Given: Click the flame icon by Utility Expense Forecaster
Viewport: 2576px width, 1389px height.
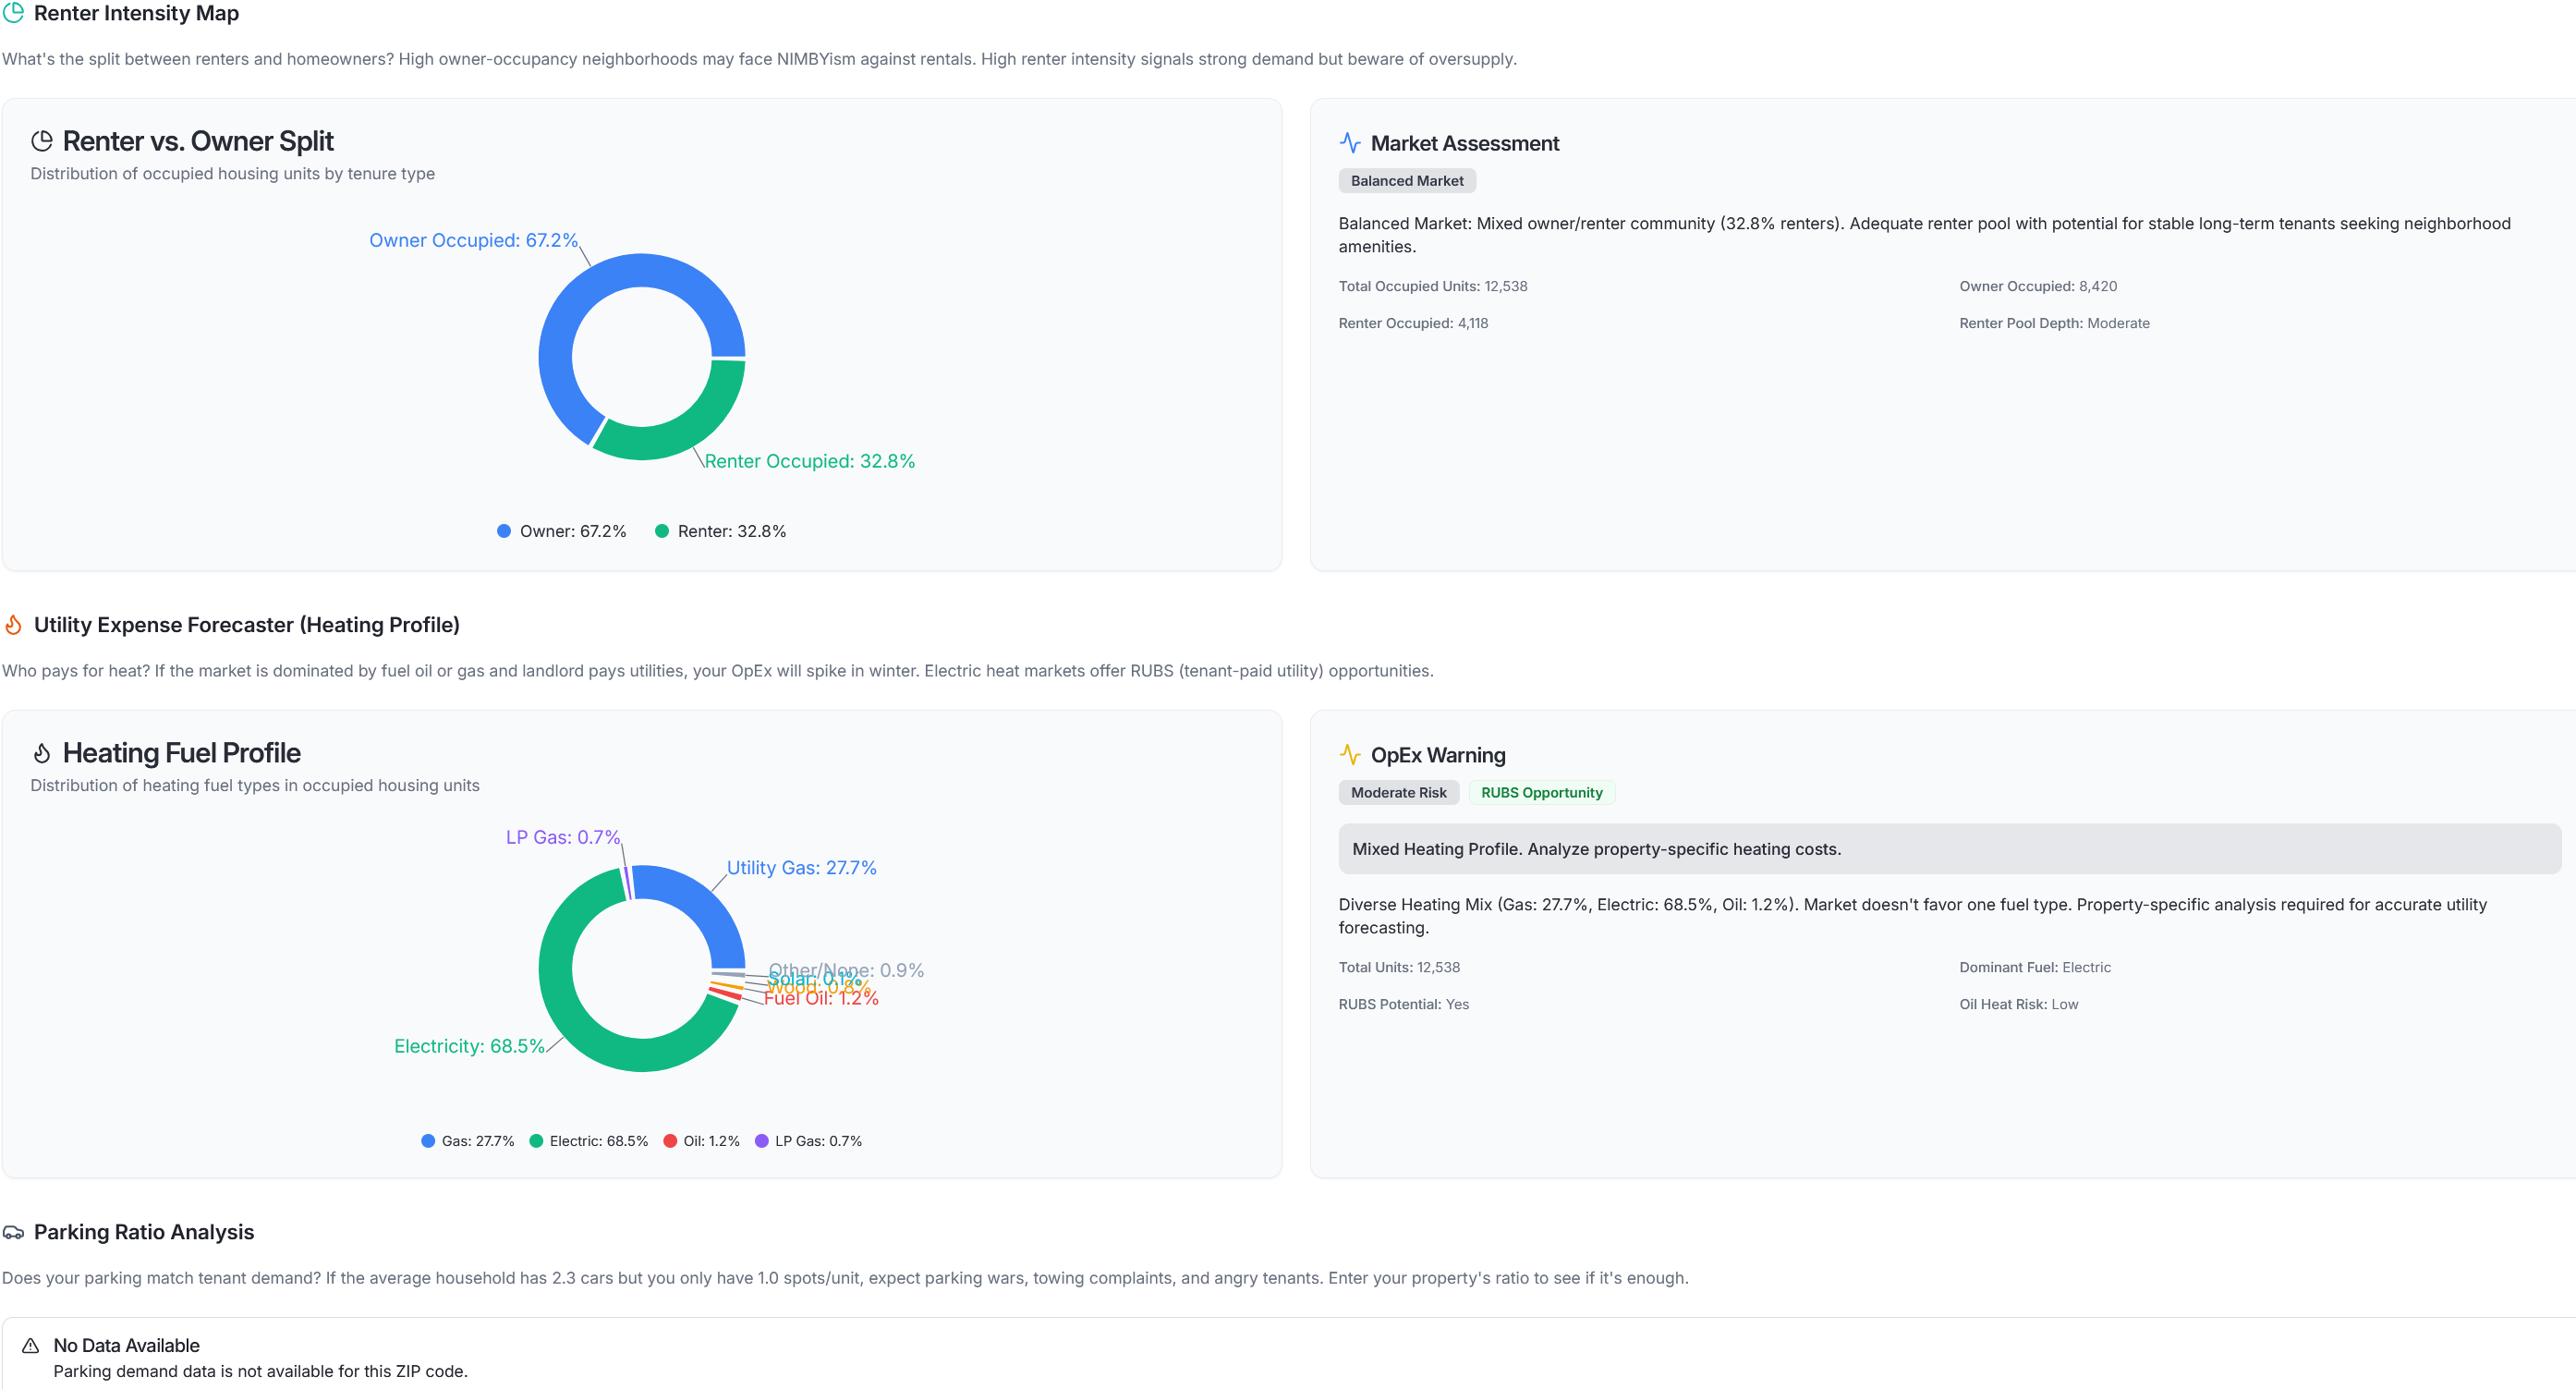Looking at the screenshot, I should [x=13, y=624].
